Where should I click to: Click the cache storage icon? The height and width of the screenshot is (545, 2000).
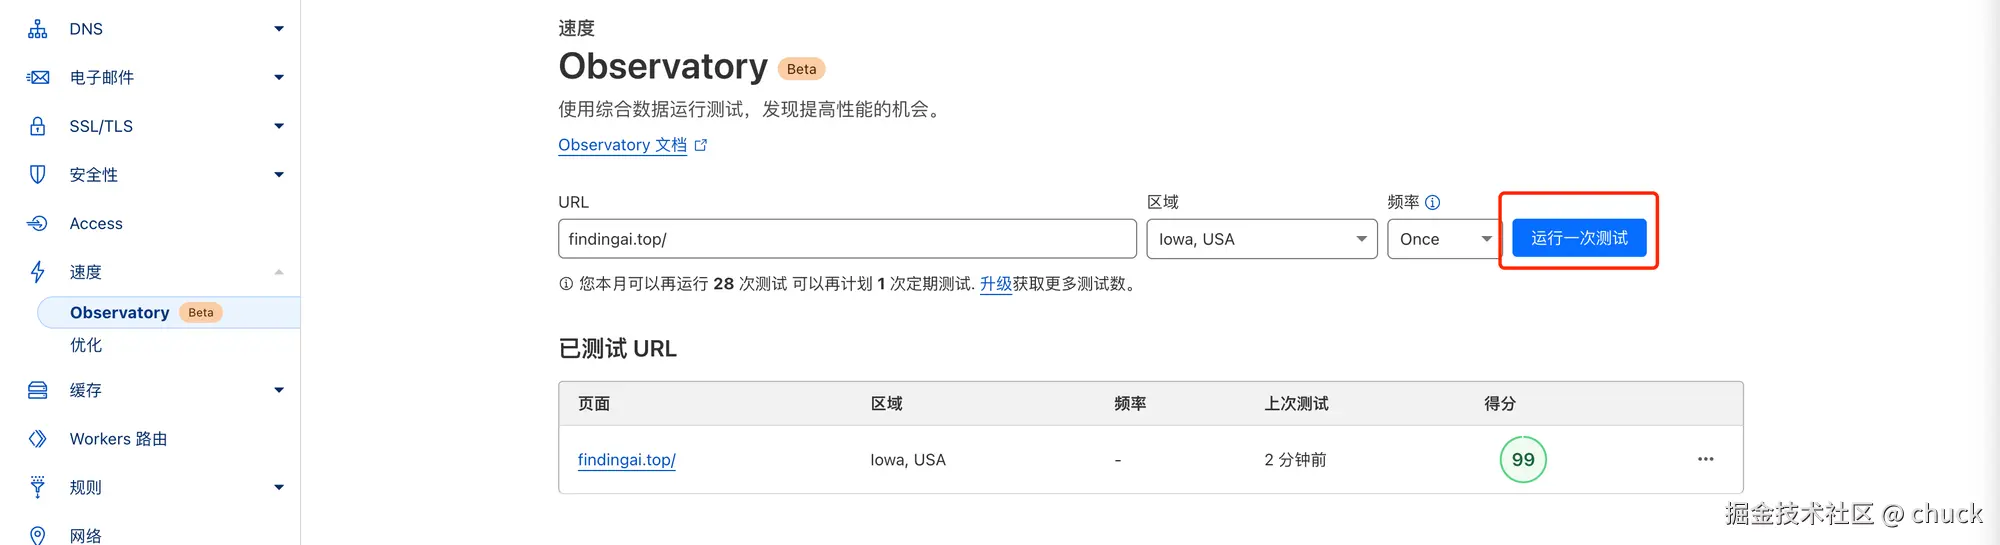pyautogui.click(x=37, y=390)
